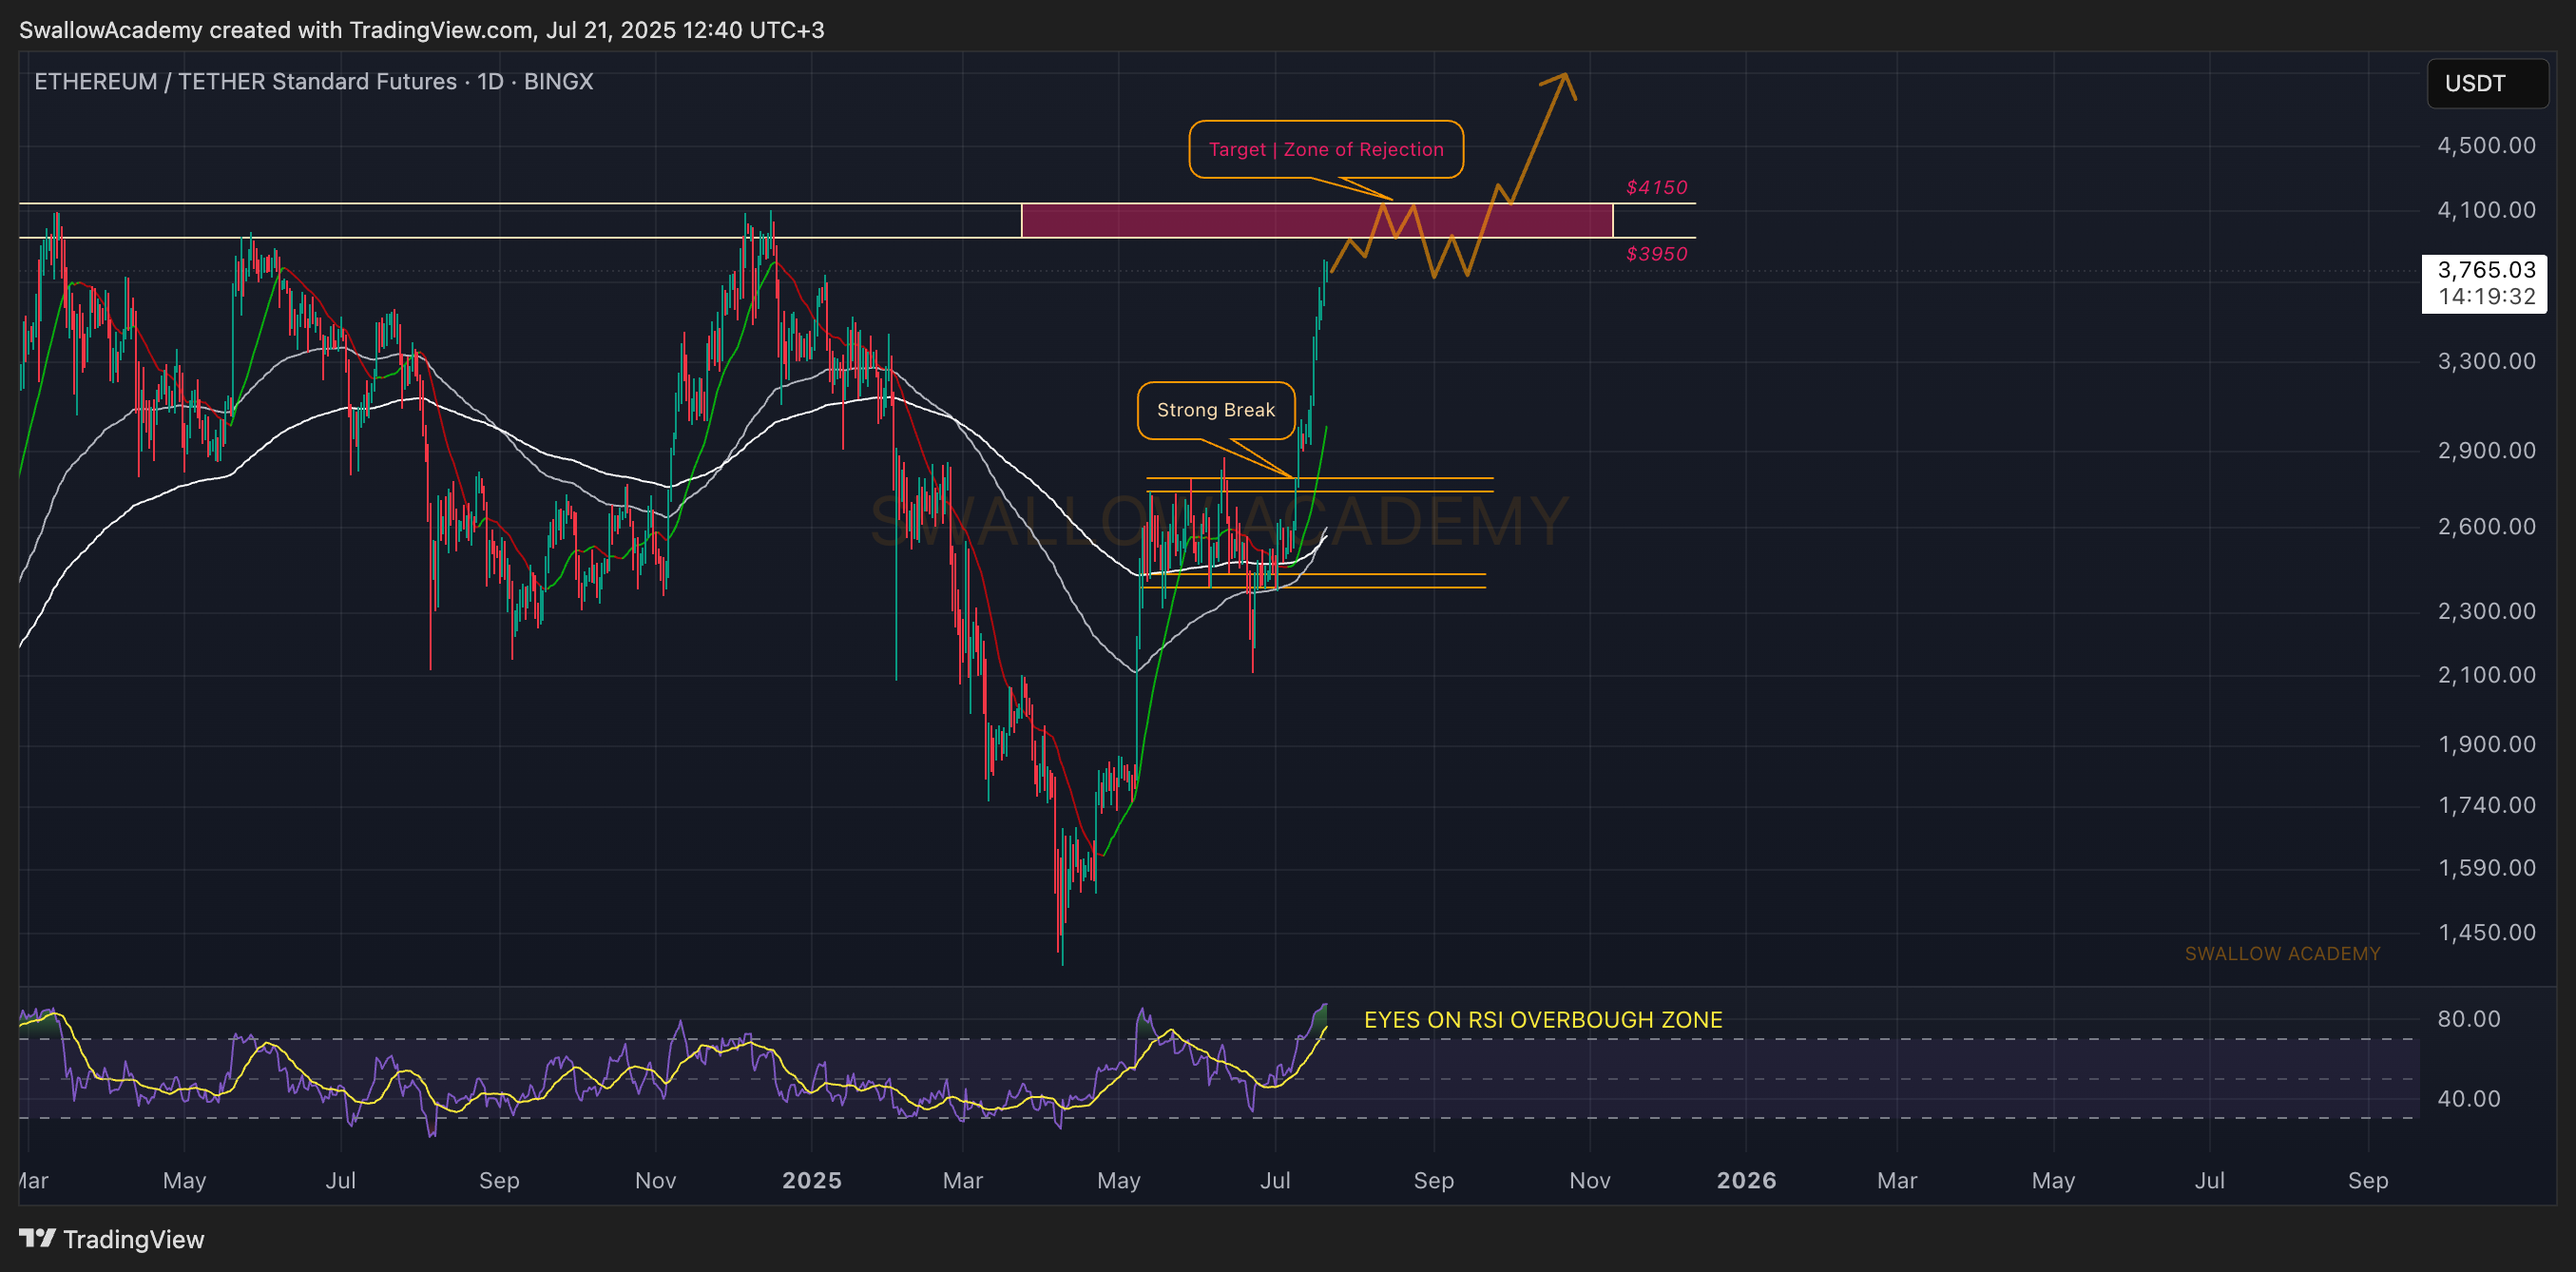This screenshot has height=1272, width=2576.
Task: Click the 2026 year marker on time axis
Action: tap(1746, 1180)
